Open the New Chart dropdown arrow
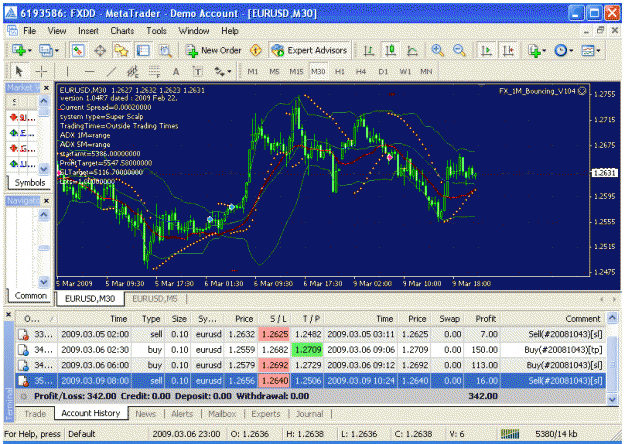Screen dimensions: 625x444 (x=29, y=51)
